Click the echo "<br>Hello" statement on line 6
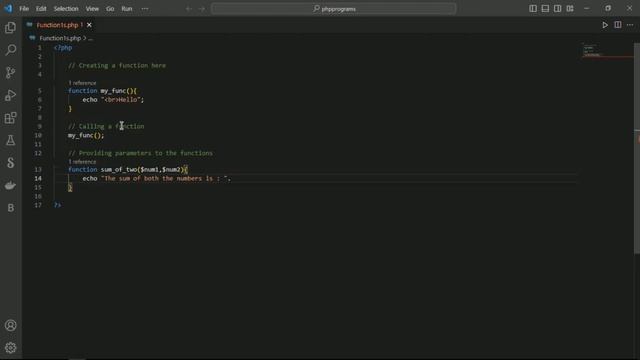Screen dimensions: 640x360 [113, 100]
